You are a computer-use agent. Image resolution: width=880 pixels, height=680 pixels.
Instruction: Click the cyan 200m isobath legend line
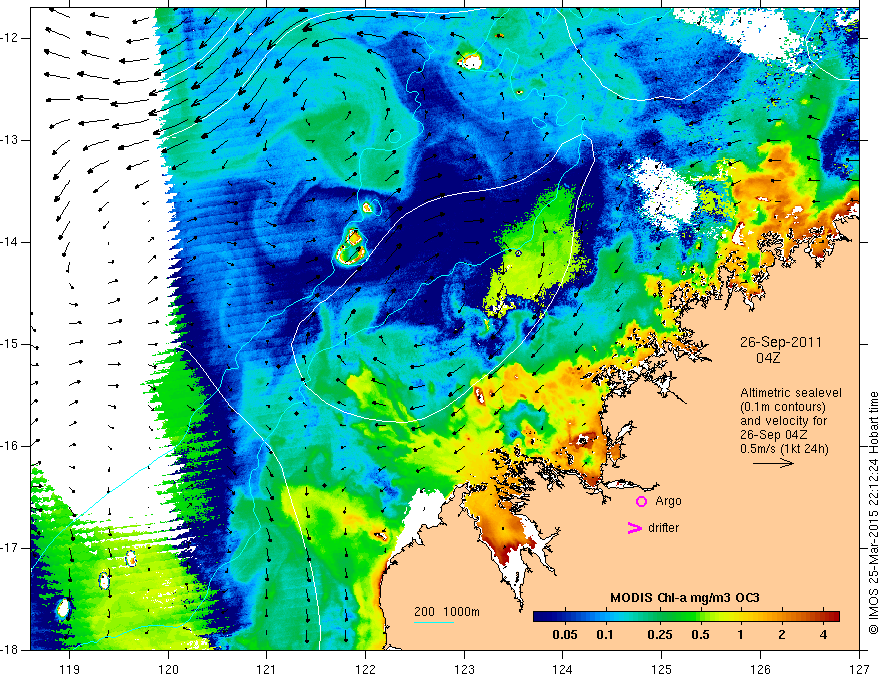tap(434, 622)
